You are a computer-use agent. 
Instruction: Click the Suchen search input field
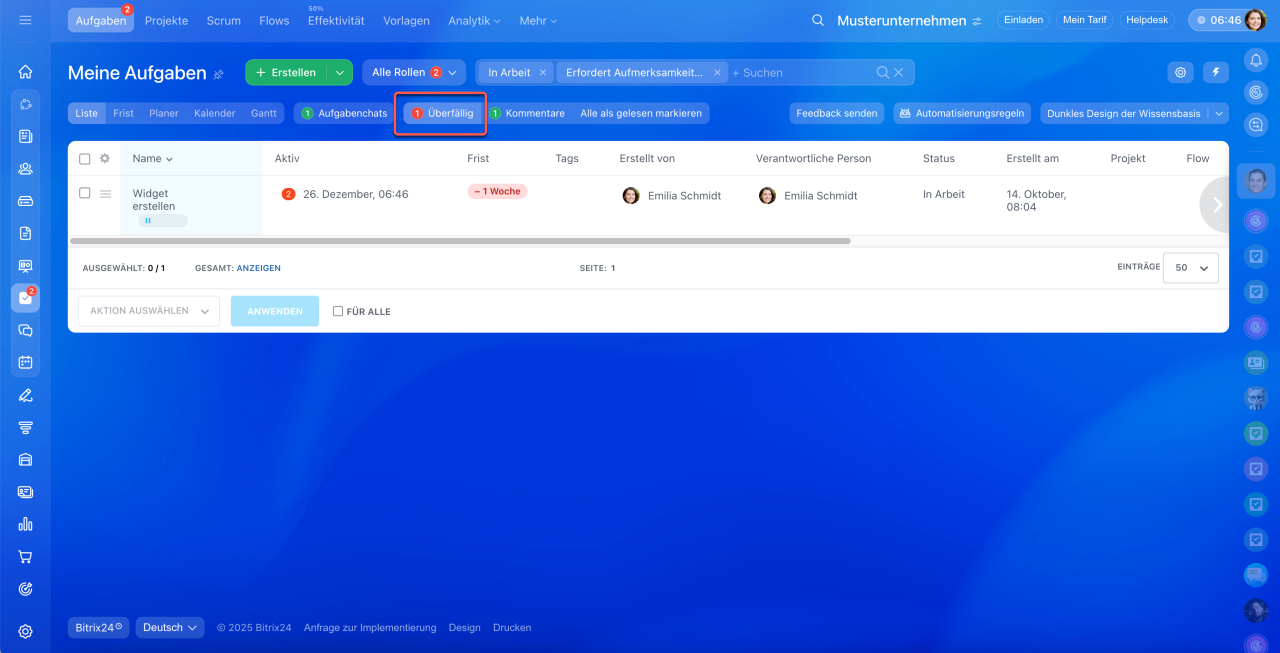tap(800, 72)
